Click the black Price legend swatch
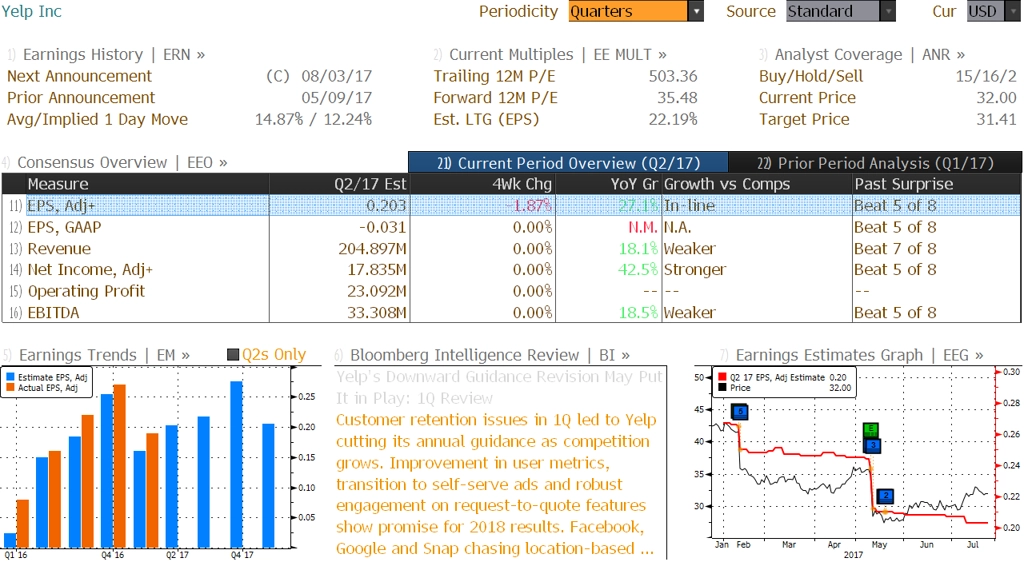The height and width of the screenshot is (562, 1024). click(722, 388)
